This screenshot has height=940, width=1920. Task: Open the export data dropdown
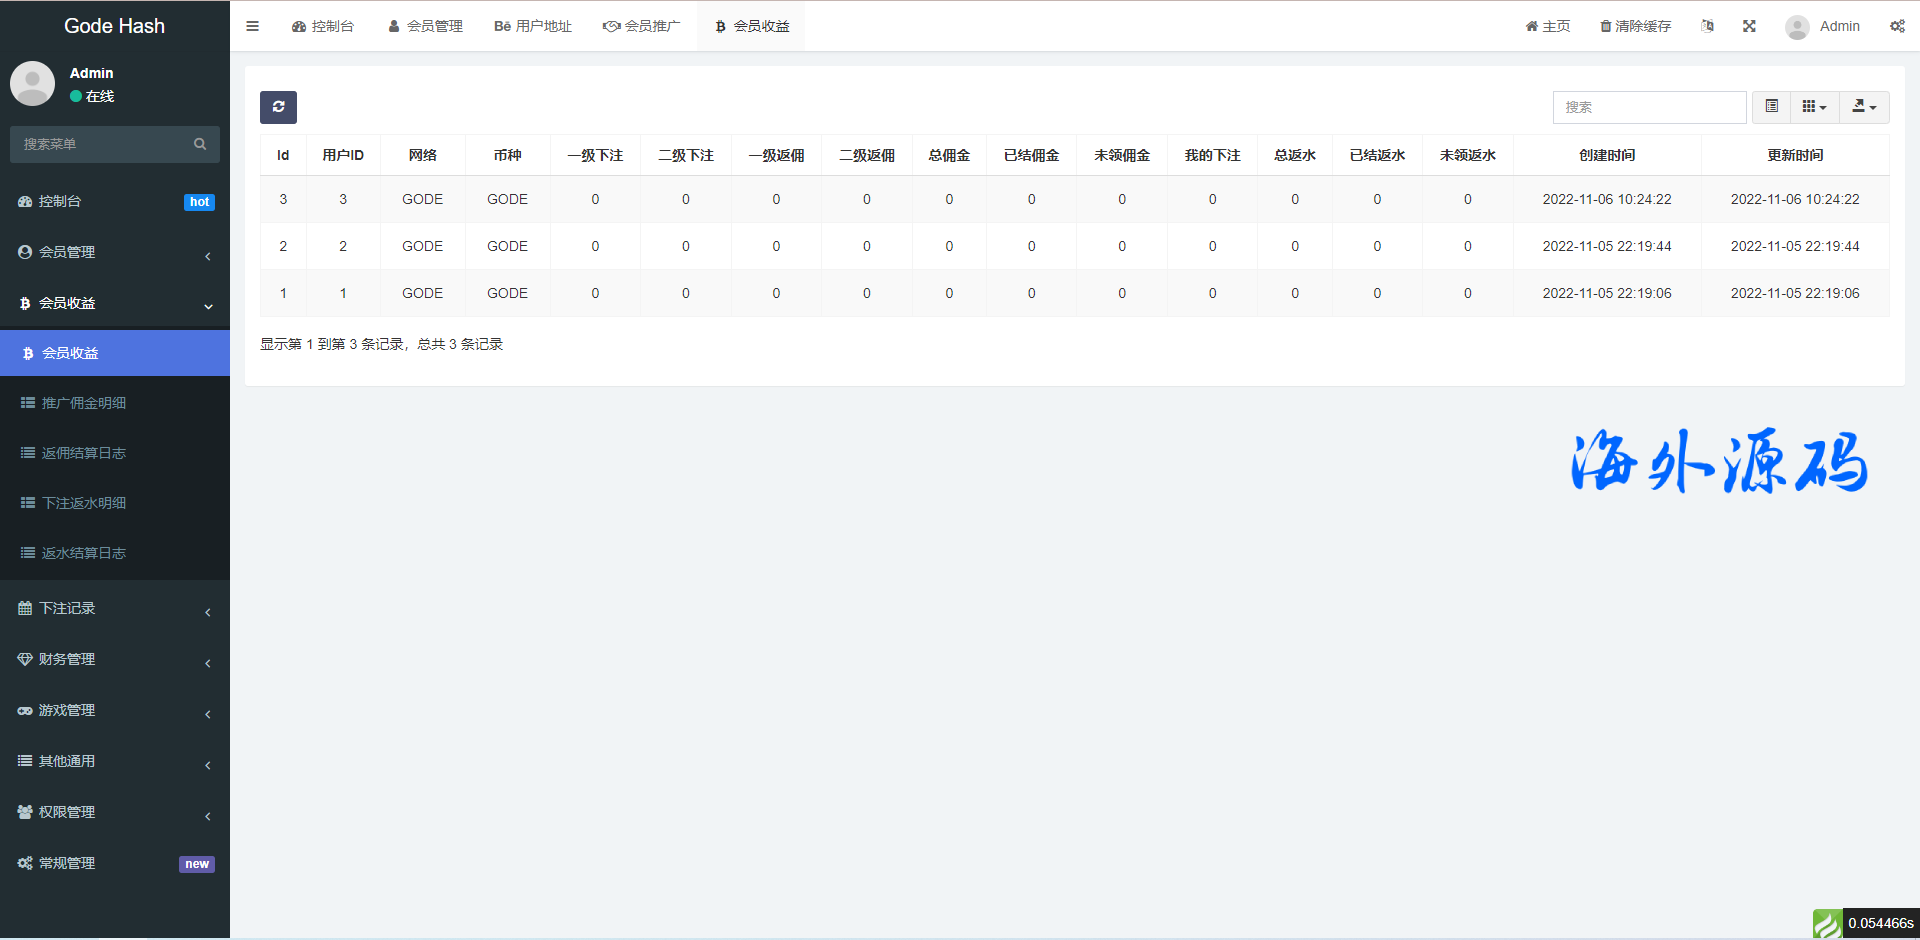tap(1864, 107)
